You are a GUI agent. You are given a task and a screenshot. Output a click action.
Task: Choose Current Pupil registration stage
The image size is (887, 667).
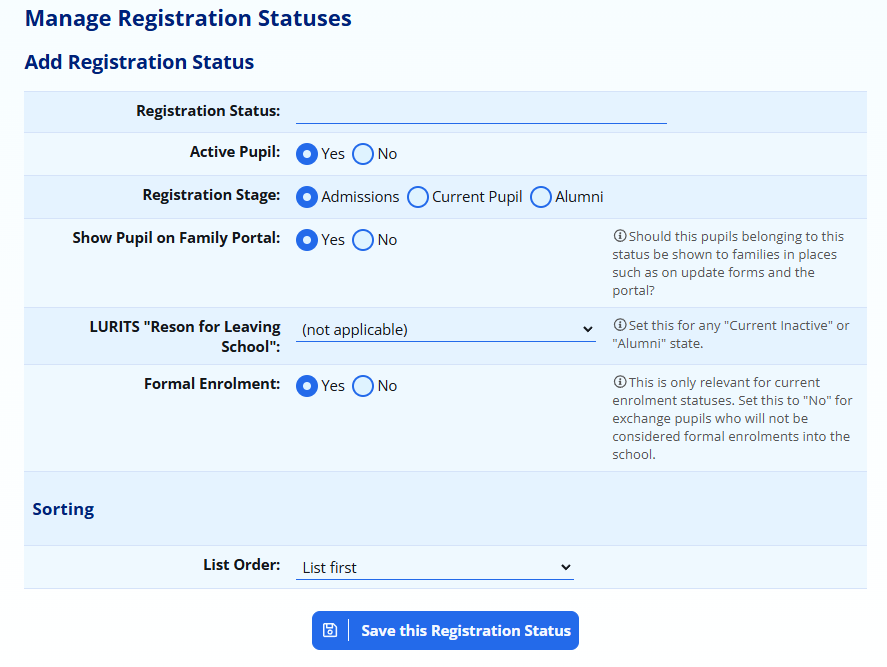[417, 197]
